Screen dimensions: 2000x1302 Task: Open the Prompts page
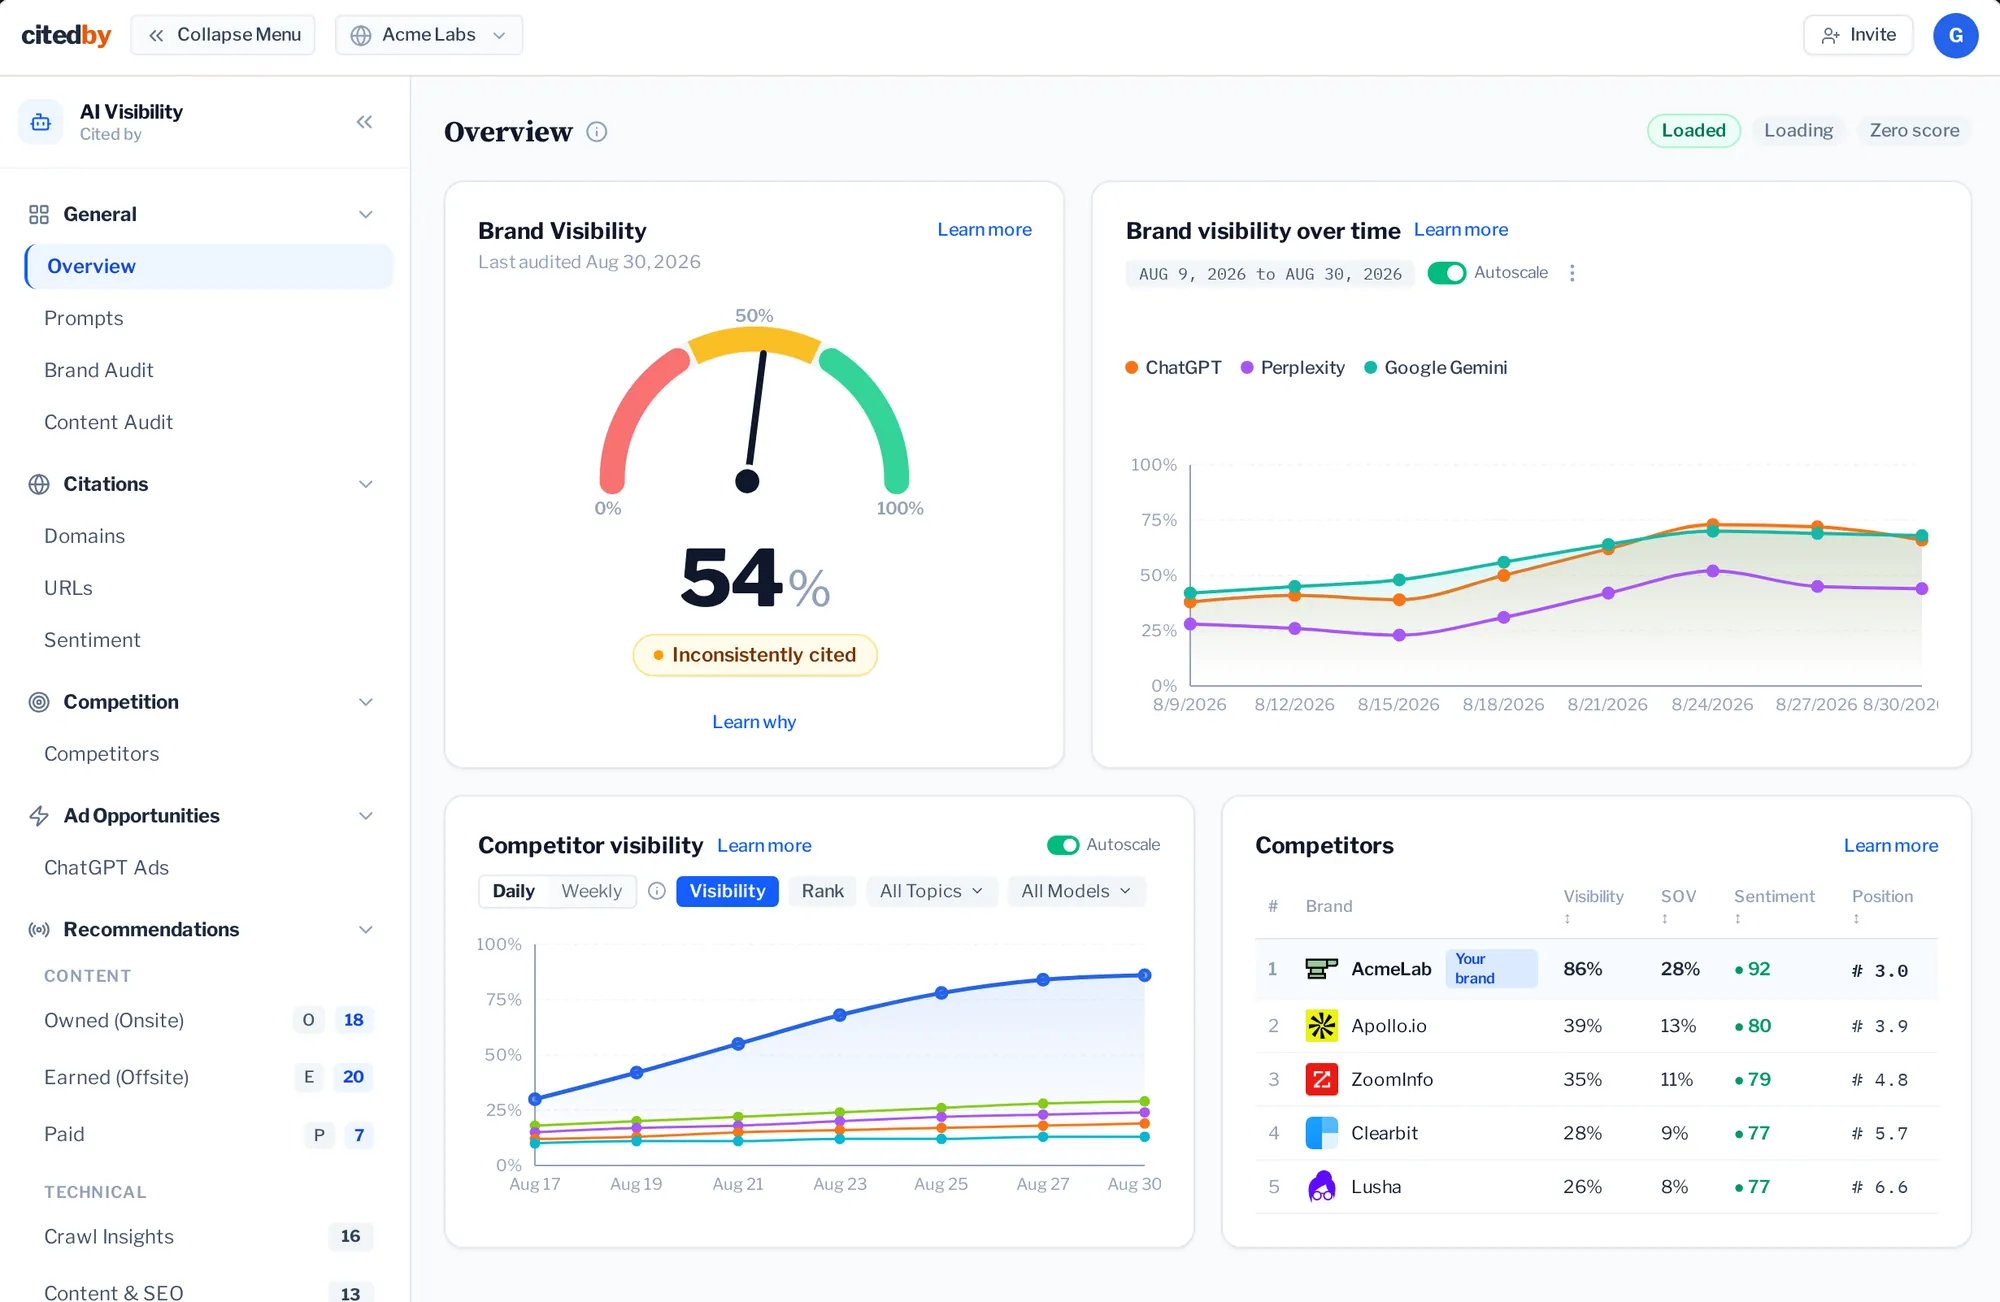[84, 318]
